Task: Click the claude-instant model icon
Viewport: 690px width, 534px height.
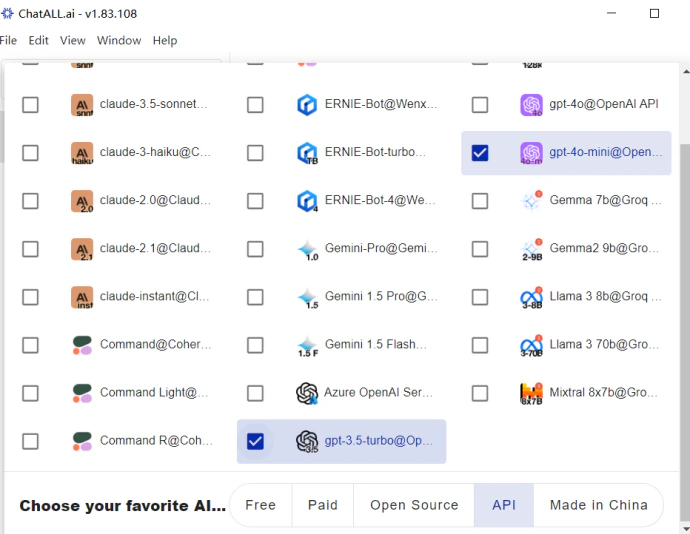Action: point(82,297)
